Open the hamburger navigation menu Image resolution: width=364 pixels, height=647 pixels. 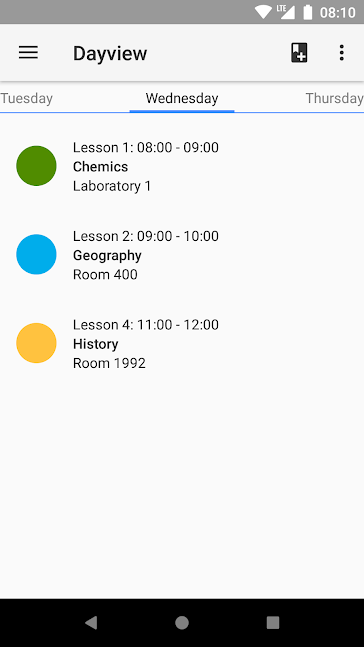click(x=28, y=53)
